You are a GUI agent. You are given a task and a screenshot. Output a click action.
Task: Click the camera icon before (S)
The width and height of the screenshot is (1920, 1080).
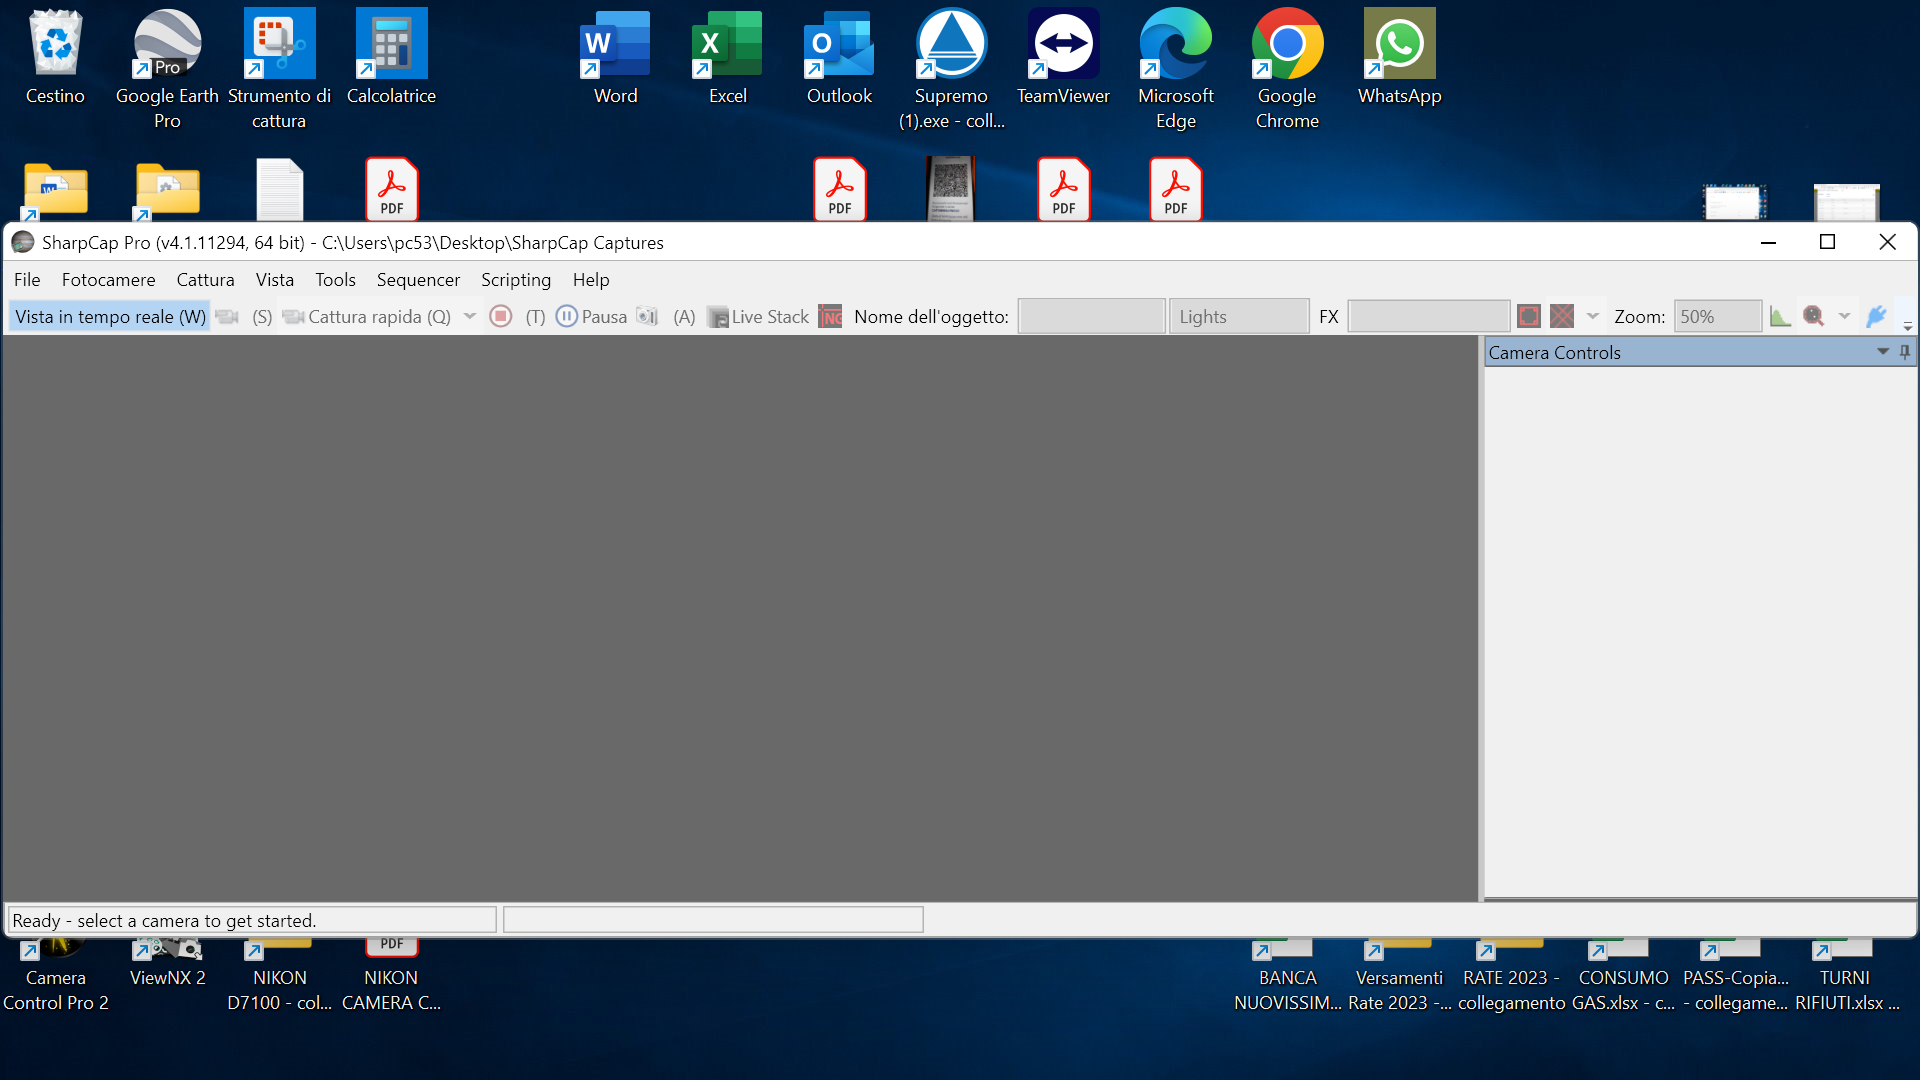[x=228, y=317]
